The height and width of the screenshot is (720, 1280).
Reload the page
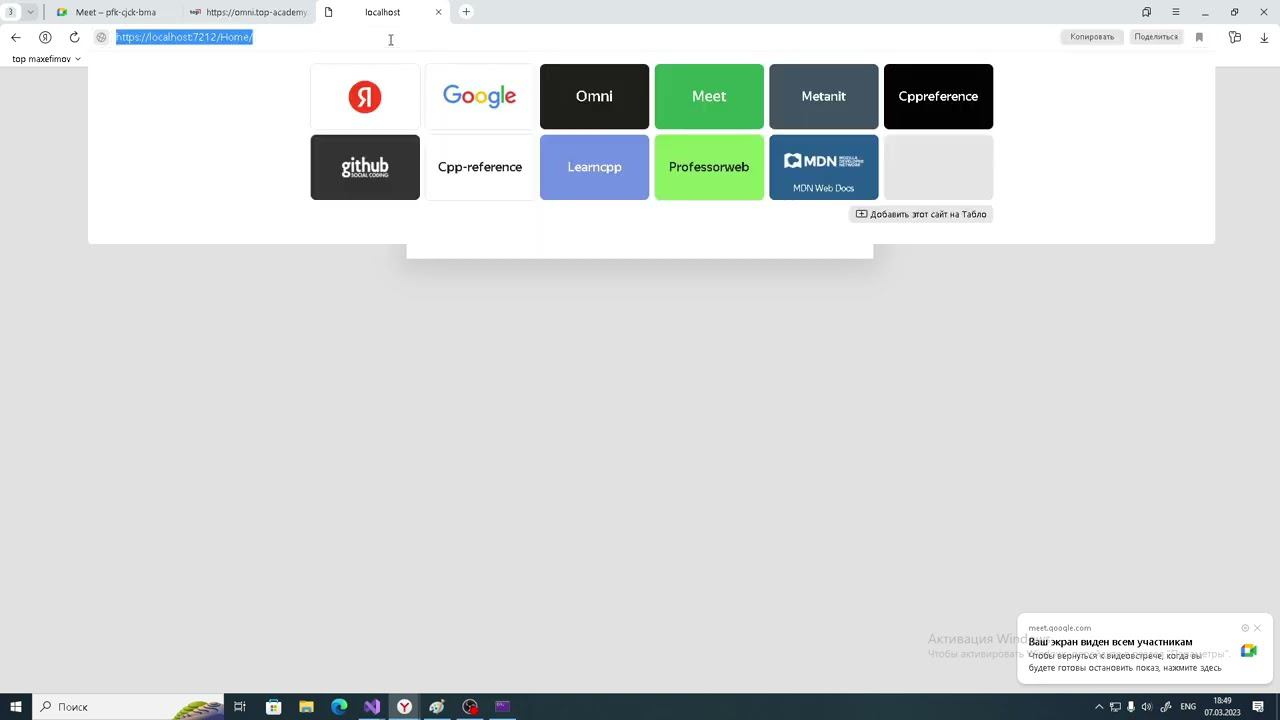click(74, 37)
